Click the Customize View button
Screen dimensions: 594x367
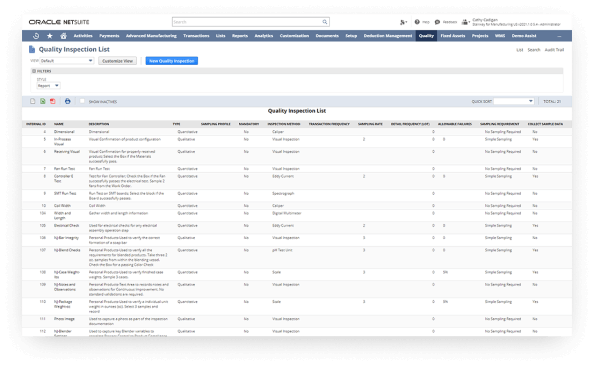[117, 61]
